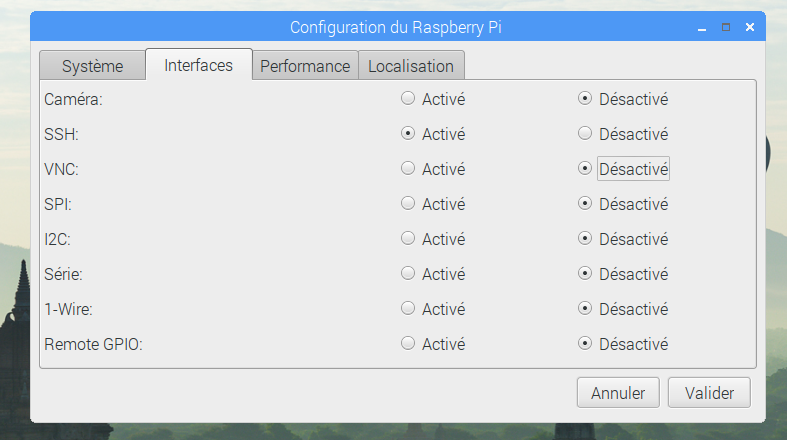
Task: Click the 1-Wire: label
Action: pos(68,309)
